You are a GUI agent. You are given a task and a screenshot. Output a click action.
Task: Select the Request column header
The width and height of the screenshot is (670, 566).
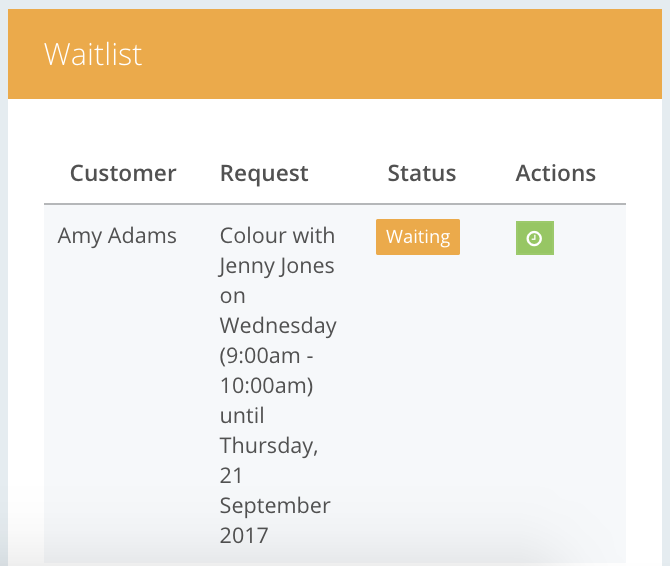[264, 174]
